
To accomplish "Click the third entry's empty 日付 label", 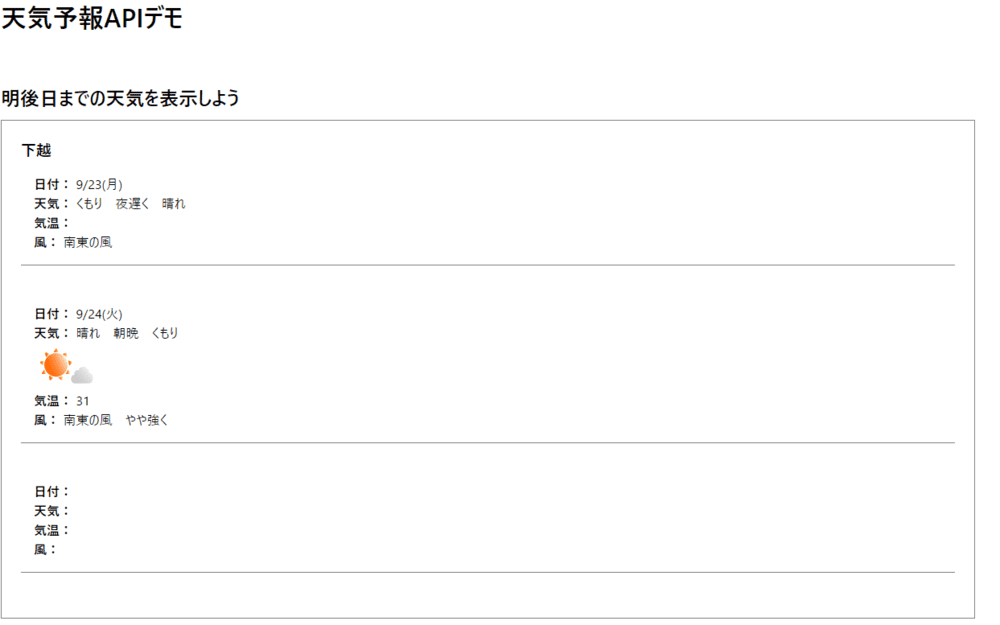I will coord(51,491).
